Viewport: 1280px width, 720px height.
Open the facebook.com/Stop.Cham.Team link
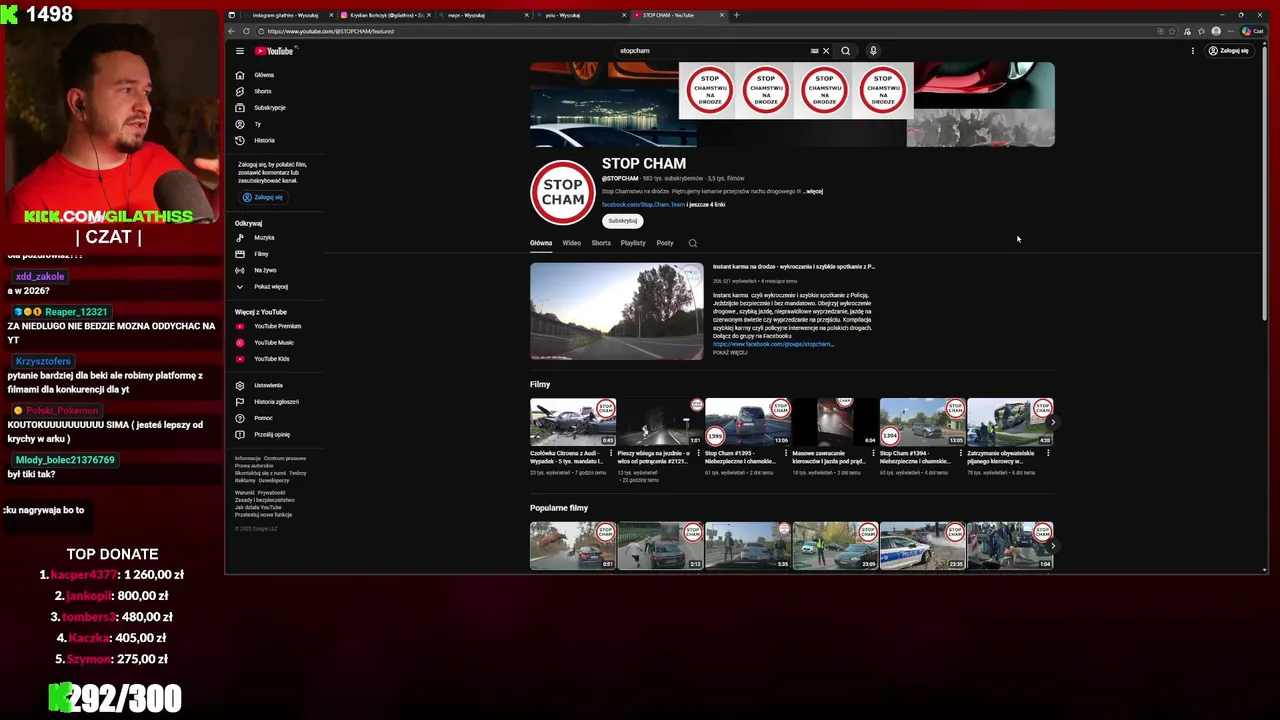[x=643, y=205]
